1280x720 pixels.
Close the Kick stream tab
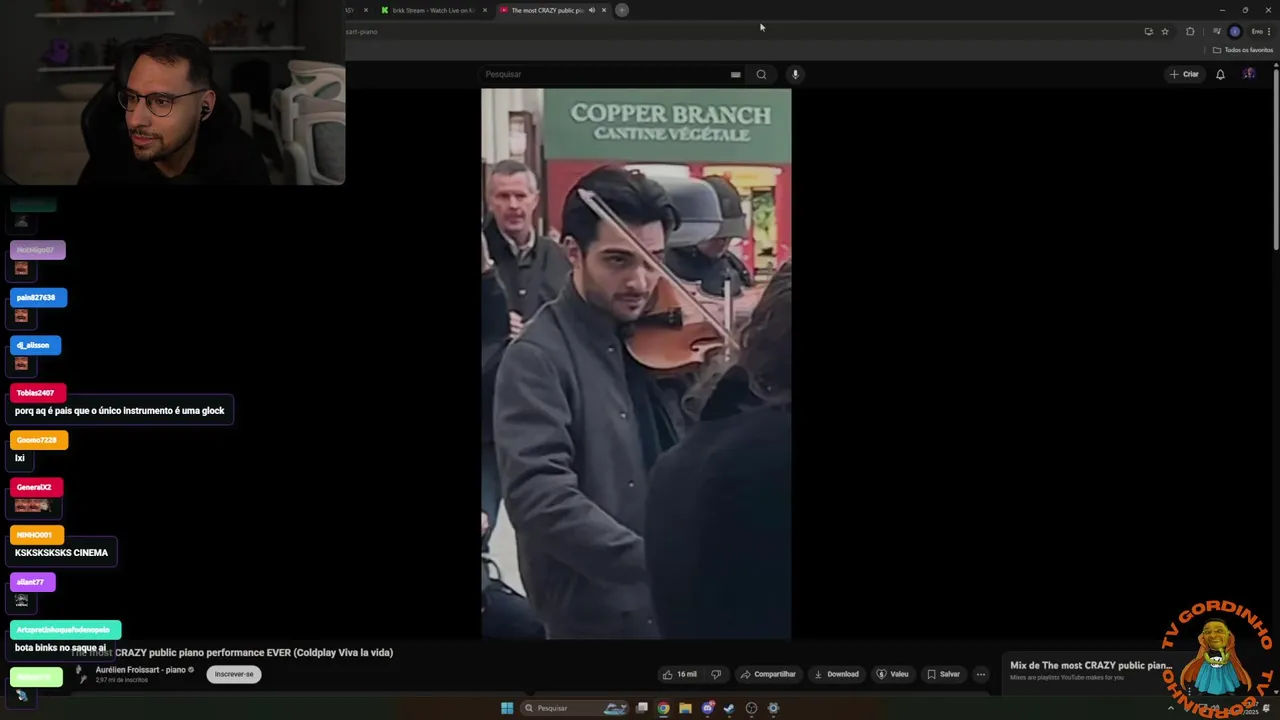[x=485, y=10]
